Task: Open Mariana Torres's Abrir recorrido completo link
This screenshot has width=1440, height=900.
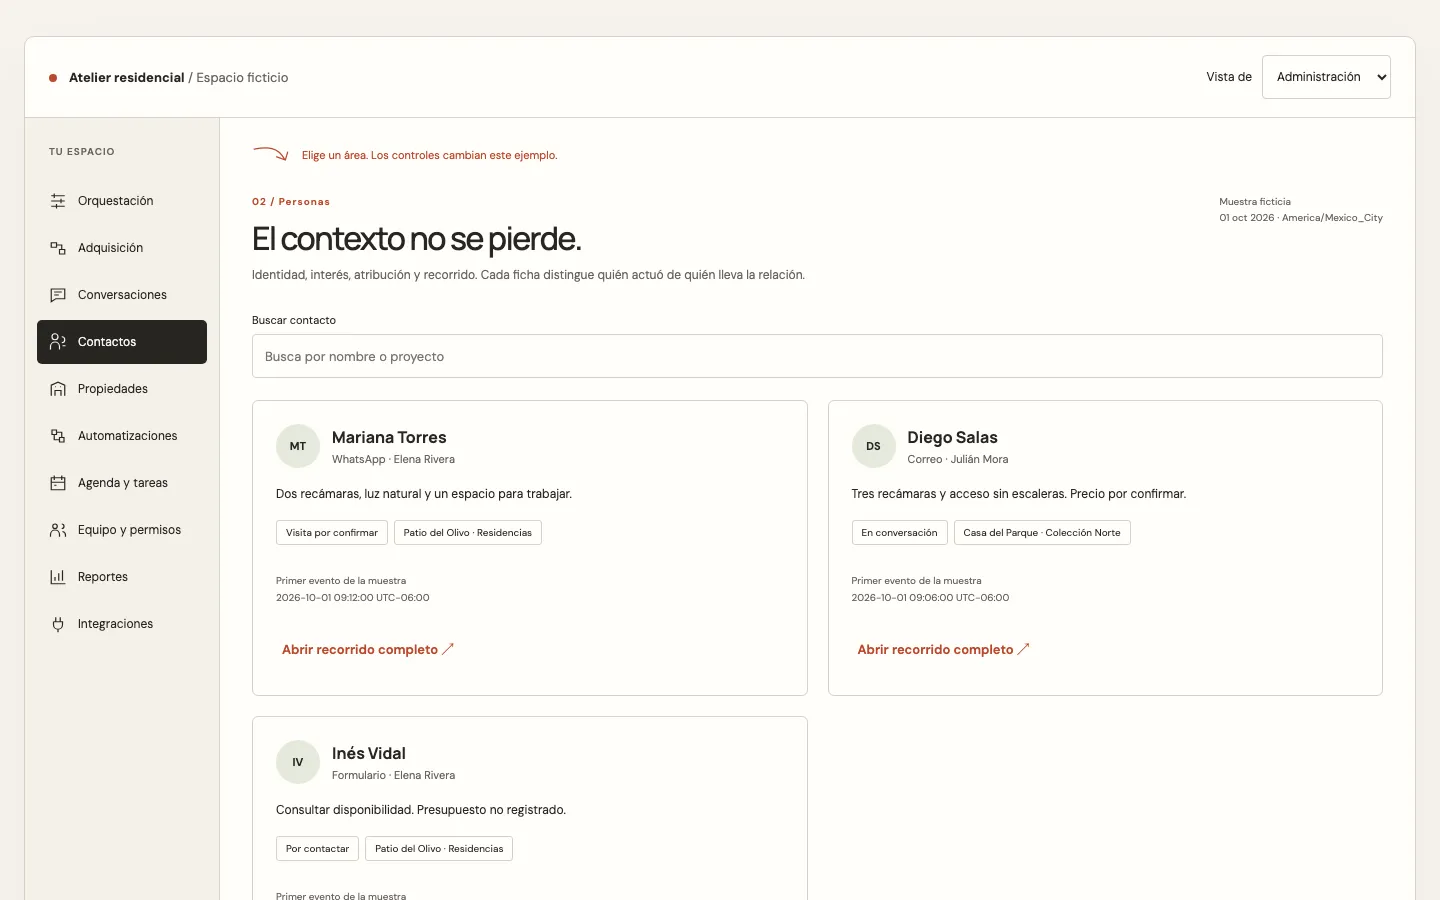Action: 368,649
